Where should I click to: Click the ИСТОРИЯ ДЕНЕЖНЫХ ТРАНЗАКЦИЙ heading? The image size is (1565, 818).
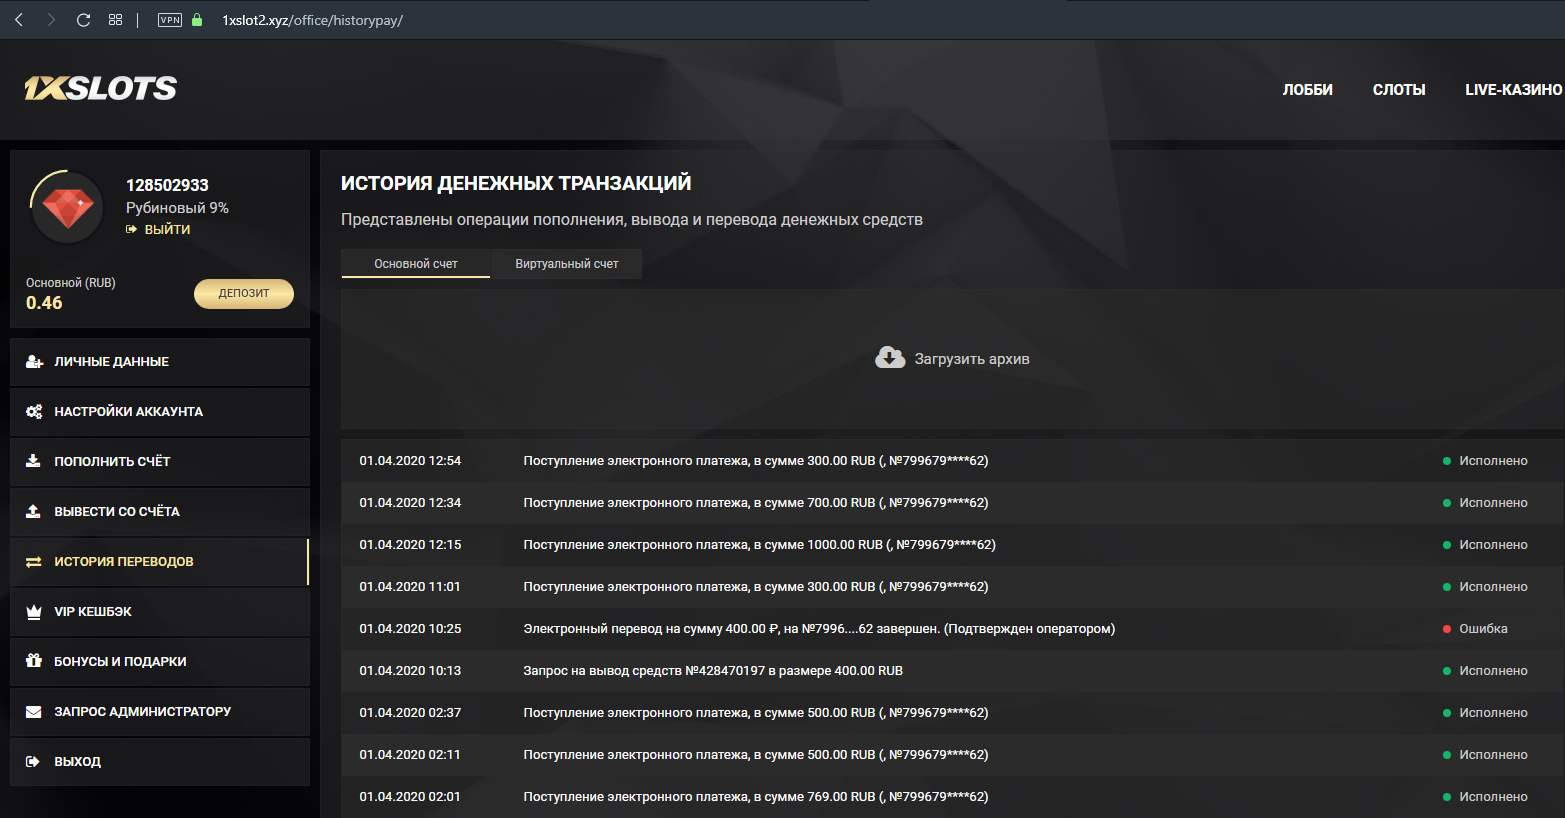pyautogui.click(x=516, y=183)
